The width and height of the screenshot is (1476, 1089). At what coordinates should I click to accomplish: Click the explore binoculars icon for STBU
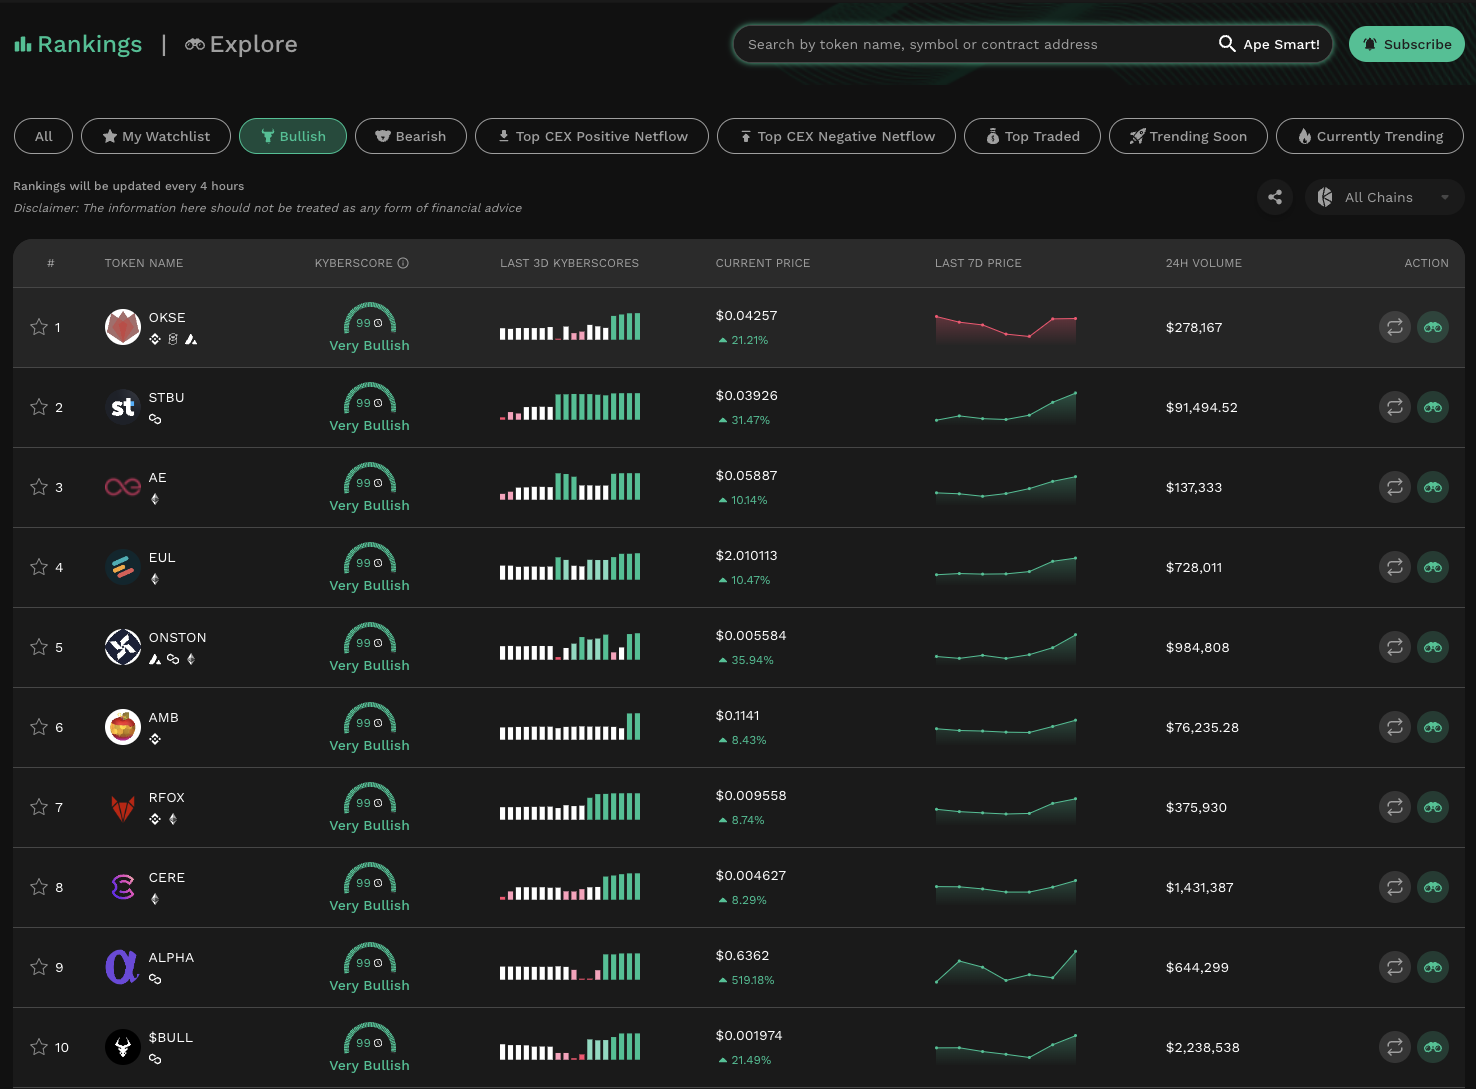pyautogui.click(x=1433, y=407)
